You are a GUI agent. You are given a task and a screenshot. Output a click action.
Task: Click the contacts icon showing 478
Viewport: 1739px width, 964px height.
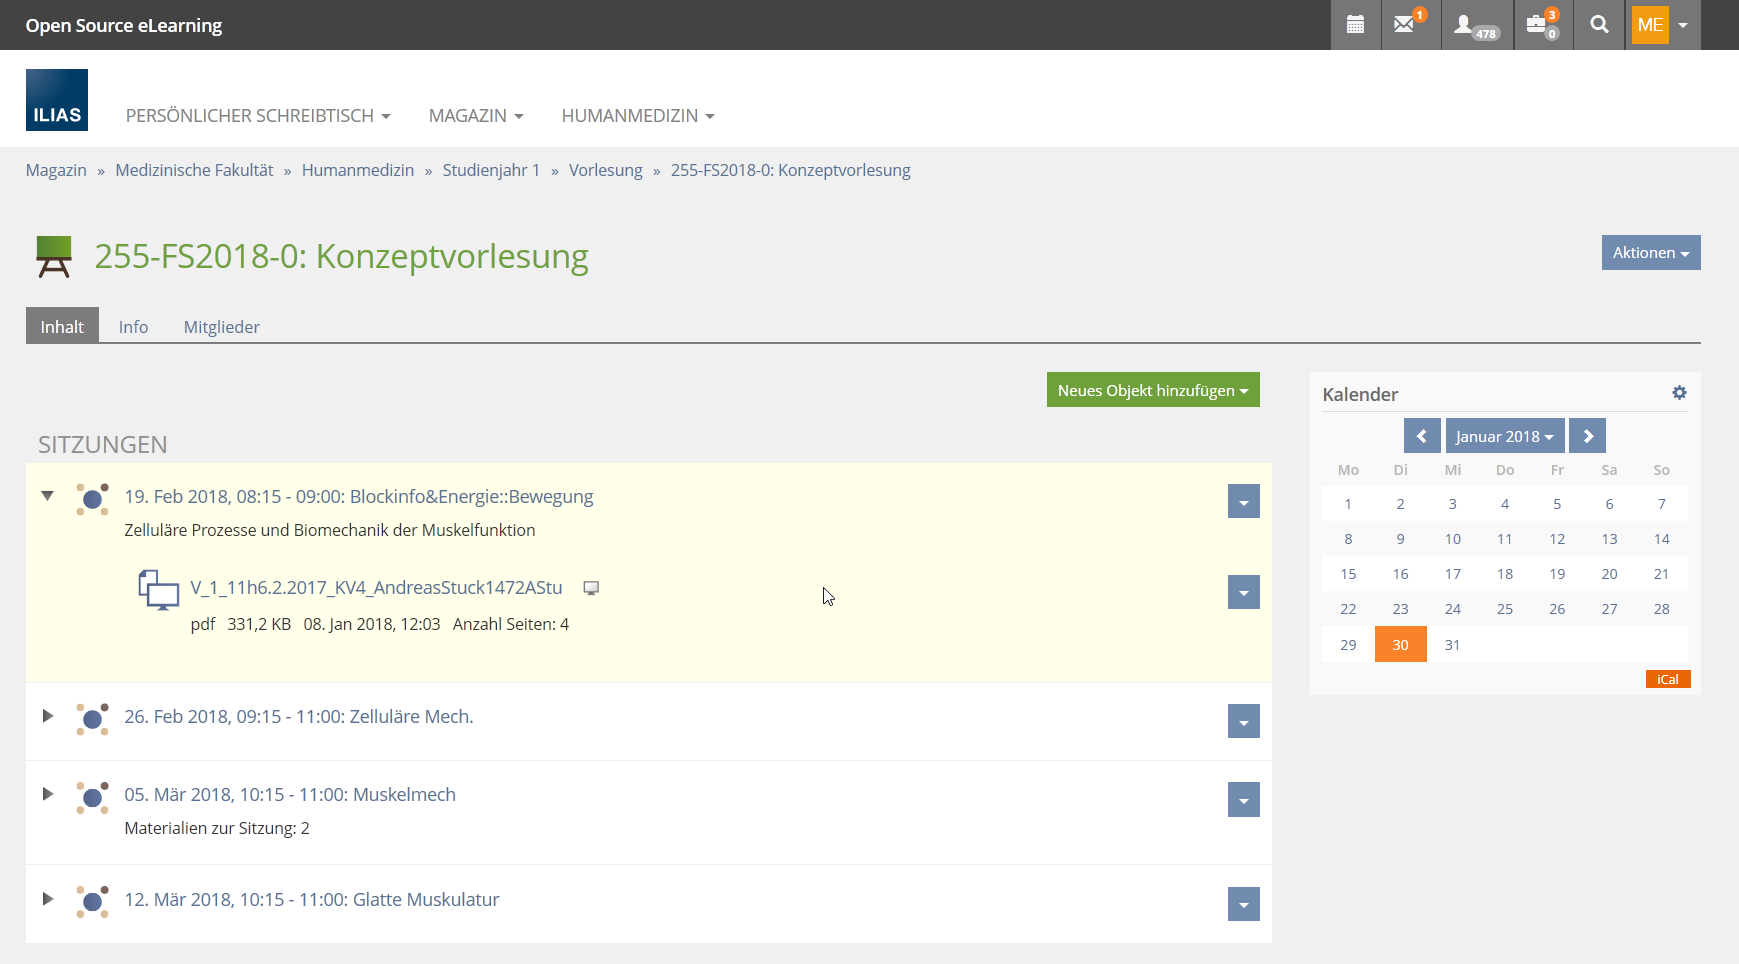[x=1474, y=25]
